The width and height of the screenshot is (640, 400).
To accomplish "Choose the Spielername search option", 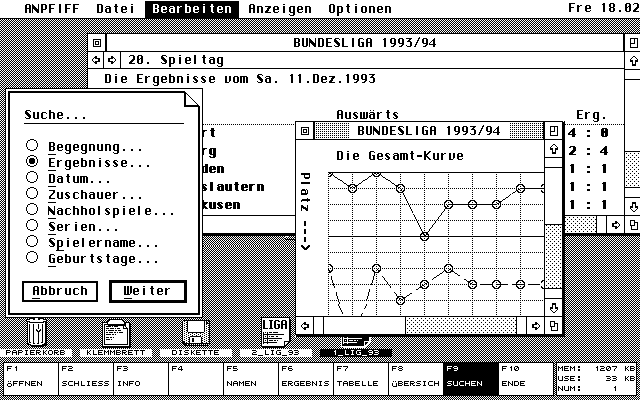I will coord(33,242).
